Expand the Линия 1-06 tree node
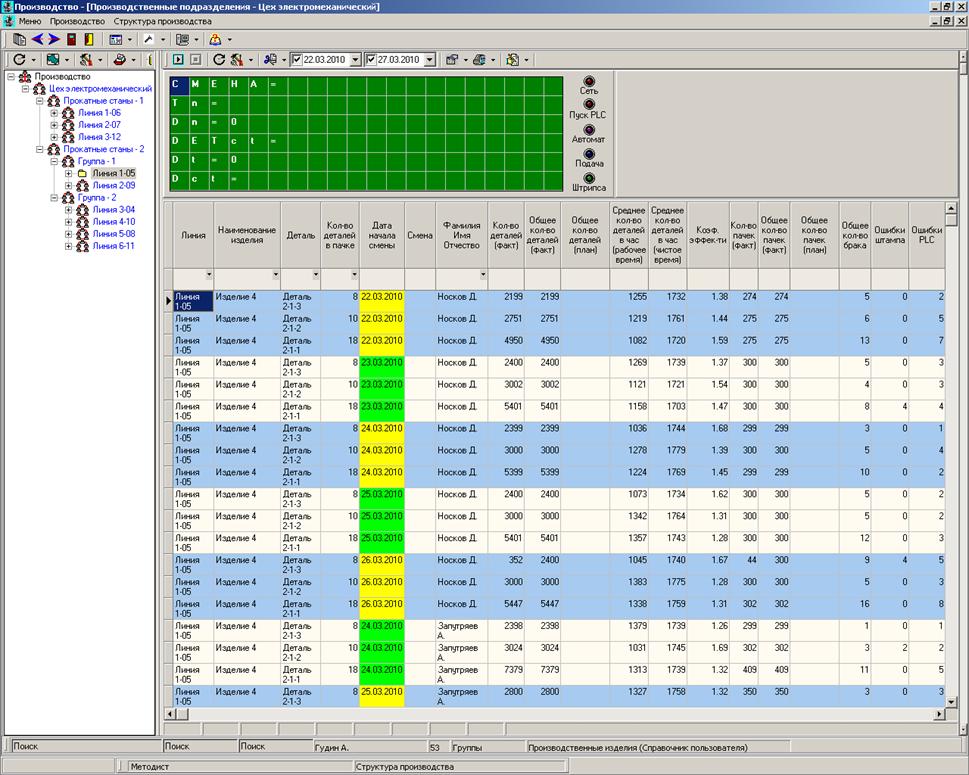This screenshot has height=775, width=969. coord(54,113)
